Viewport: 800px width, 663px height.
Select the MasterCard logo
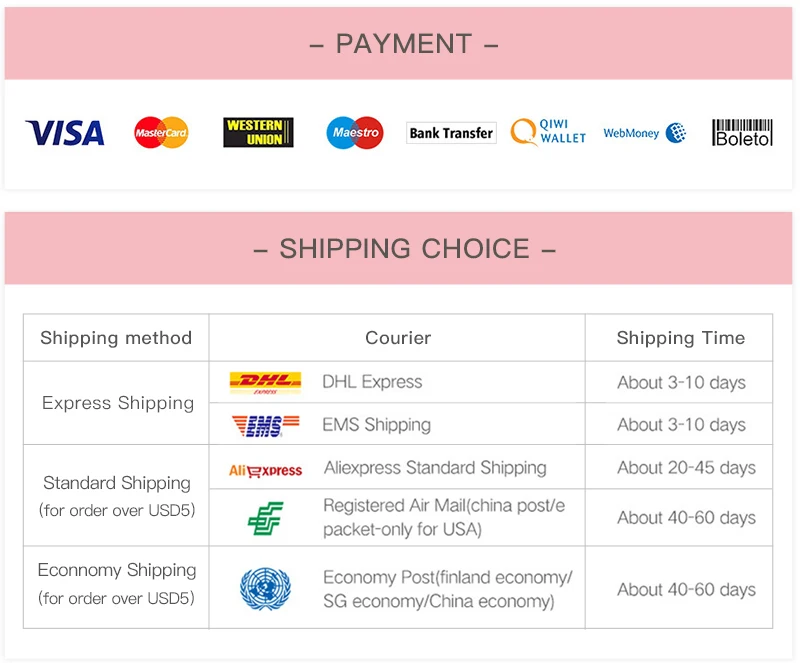tap(161, 133)
